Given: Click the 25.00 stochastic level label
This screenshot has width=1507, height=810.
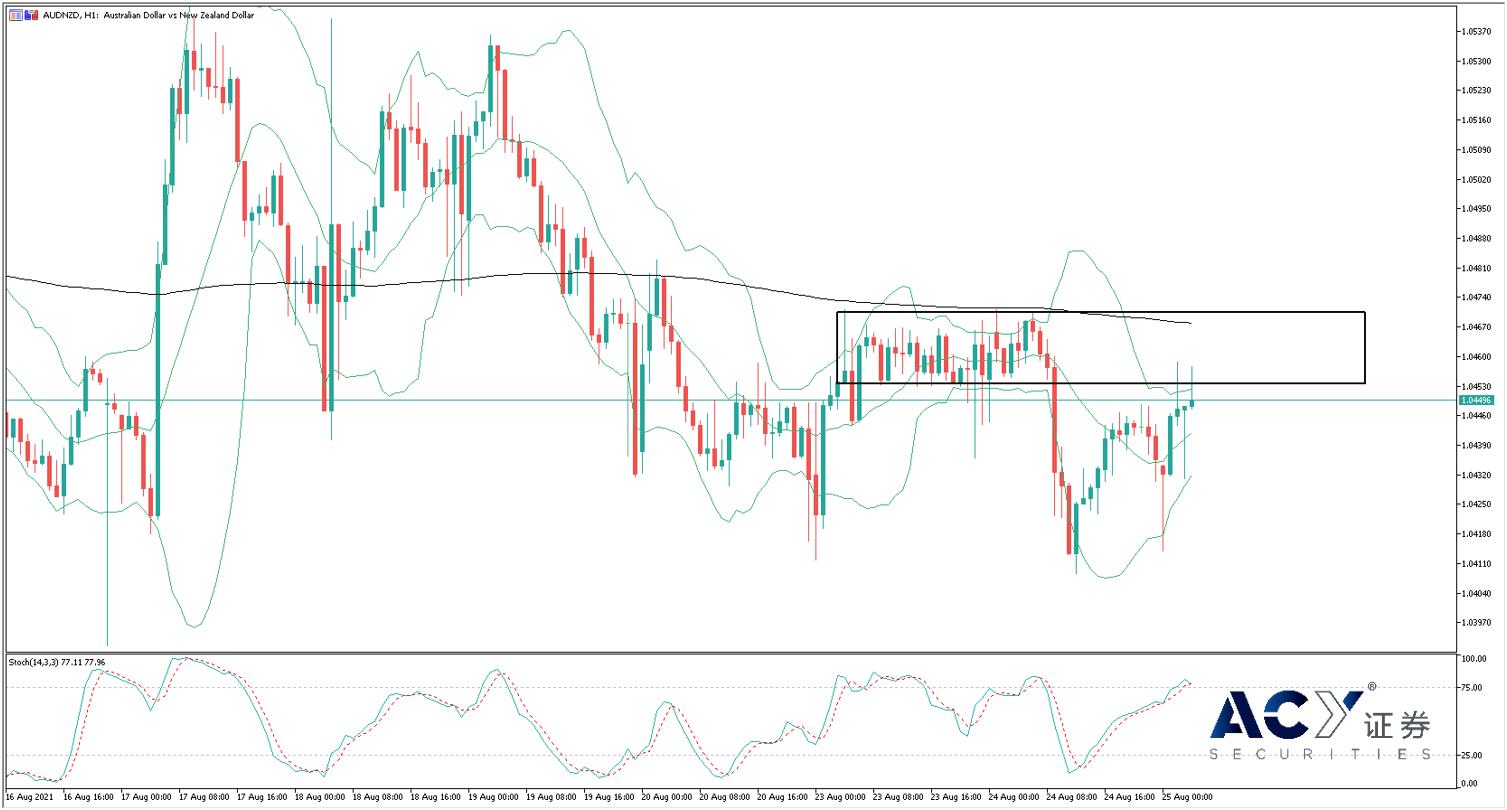Looking at the screenshot, I should (x=1472, y=756).
